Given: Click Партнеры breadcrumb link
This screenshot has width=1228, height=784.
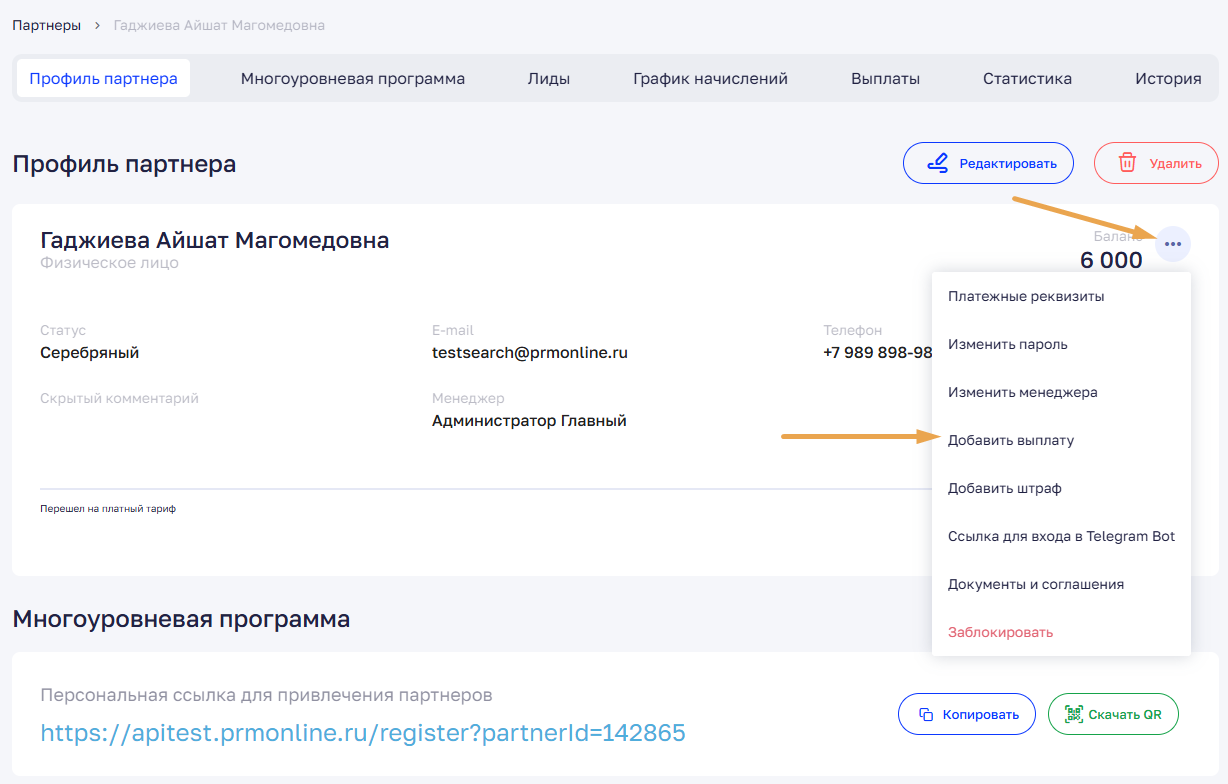Looking at the screenshot, I should [x=47, y=25].
